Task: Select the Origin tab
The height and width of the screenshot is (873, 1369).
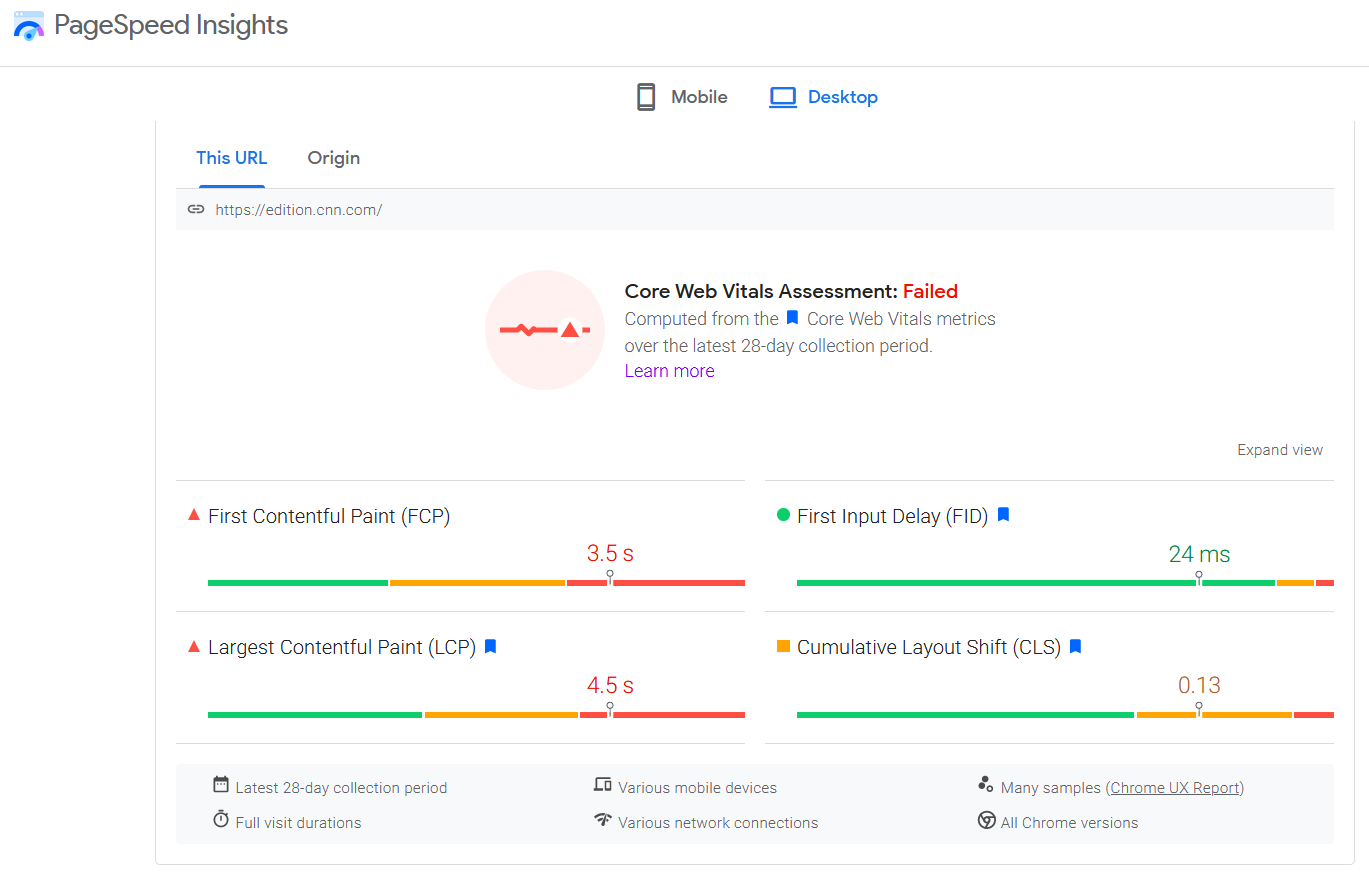Action: click(334, 158)
